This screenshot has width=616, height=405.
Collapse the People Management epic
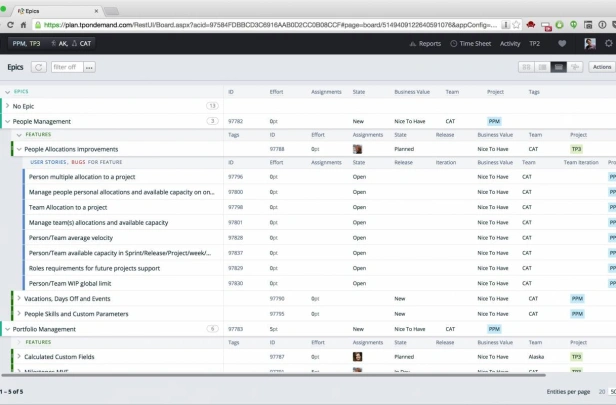click(7, 121)
